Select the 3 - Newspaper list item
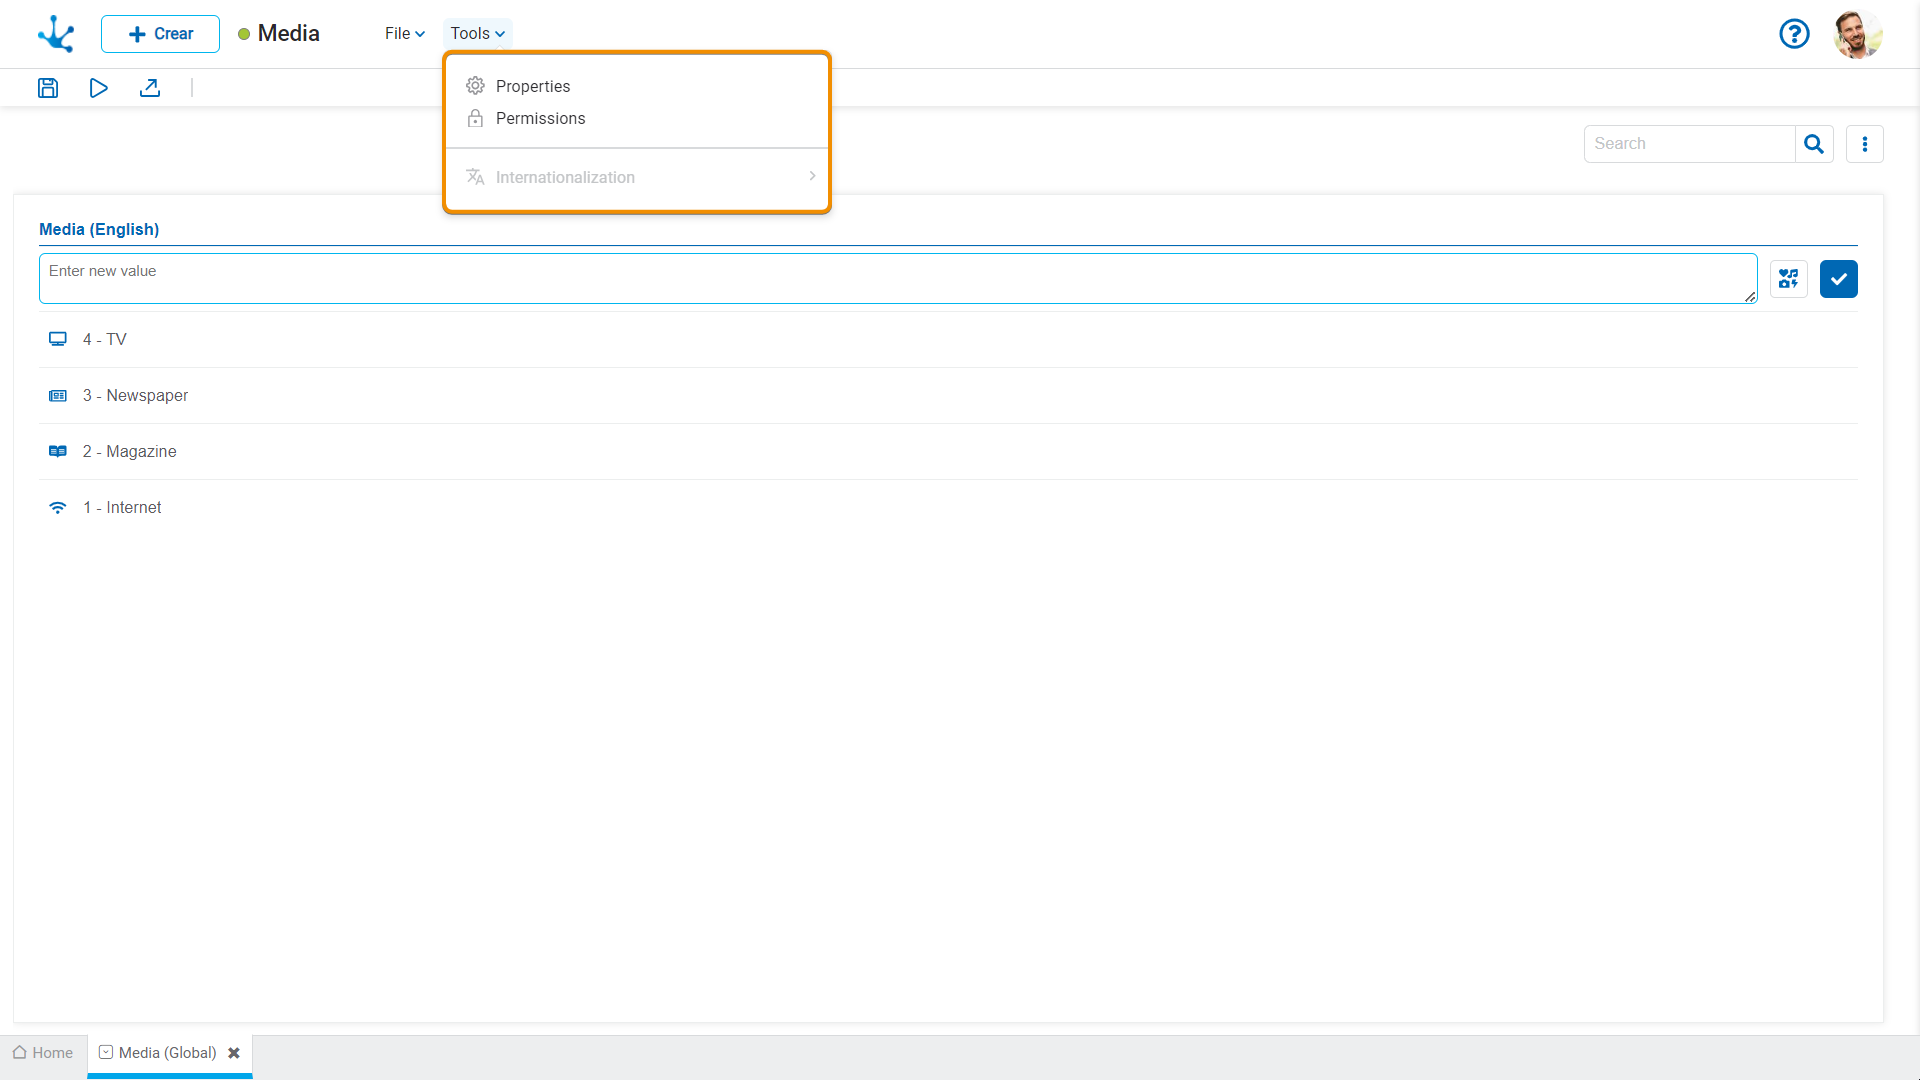 (135, 396)
